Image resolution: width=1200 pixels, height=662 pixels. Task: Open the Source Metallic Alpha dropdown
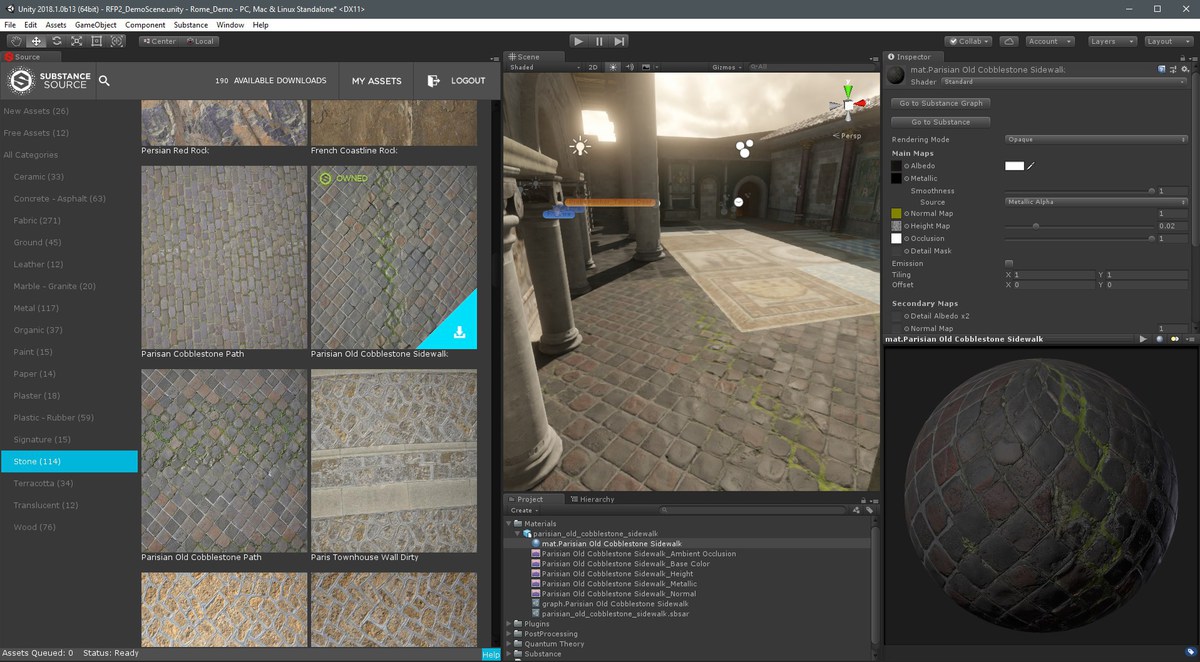1097,202
